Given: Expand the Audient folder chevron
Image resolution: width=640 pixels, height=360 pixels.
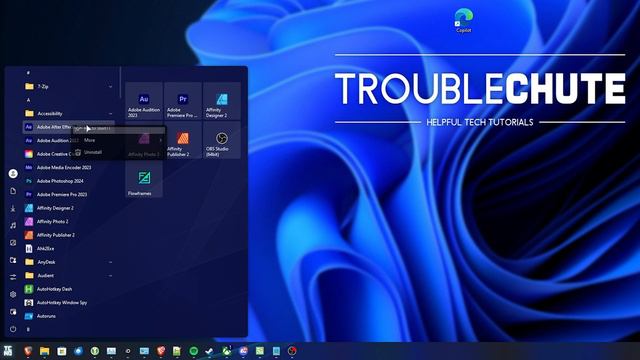Looking at the screenshot, I should tap(110, 276).
